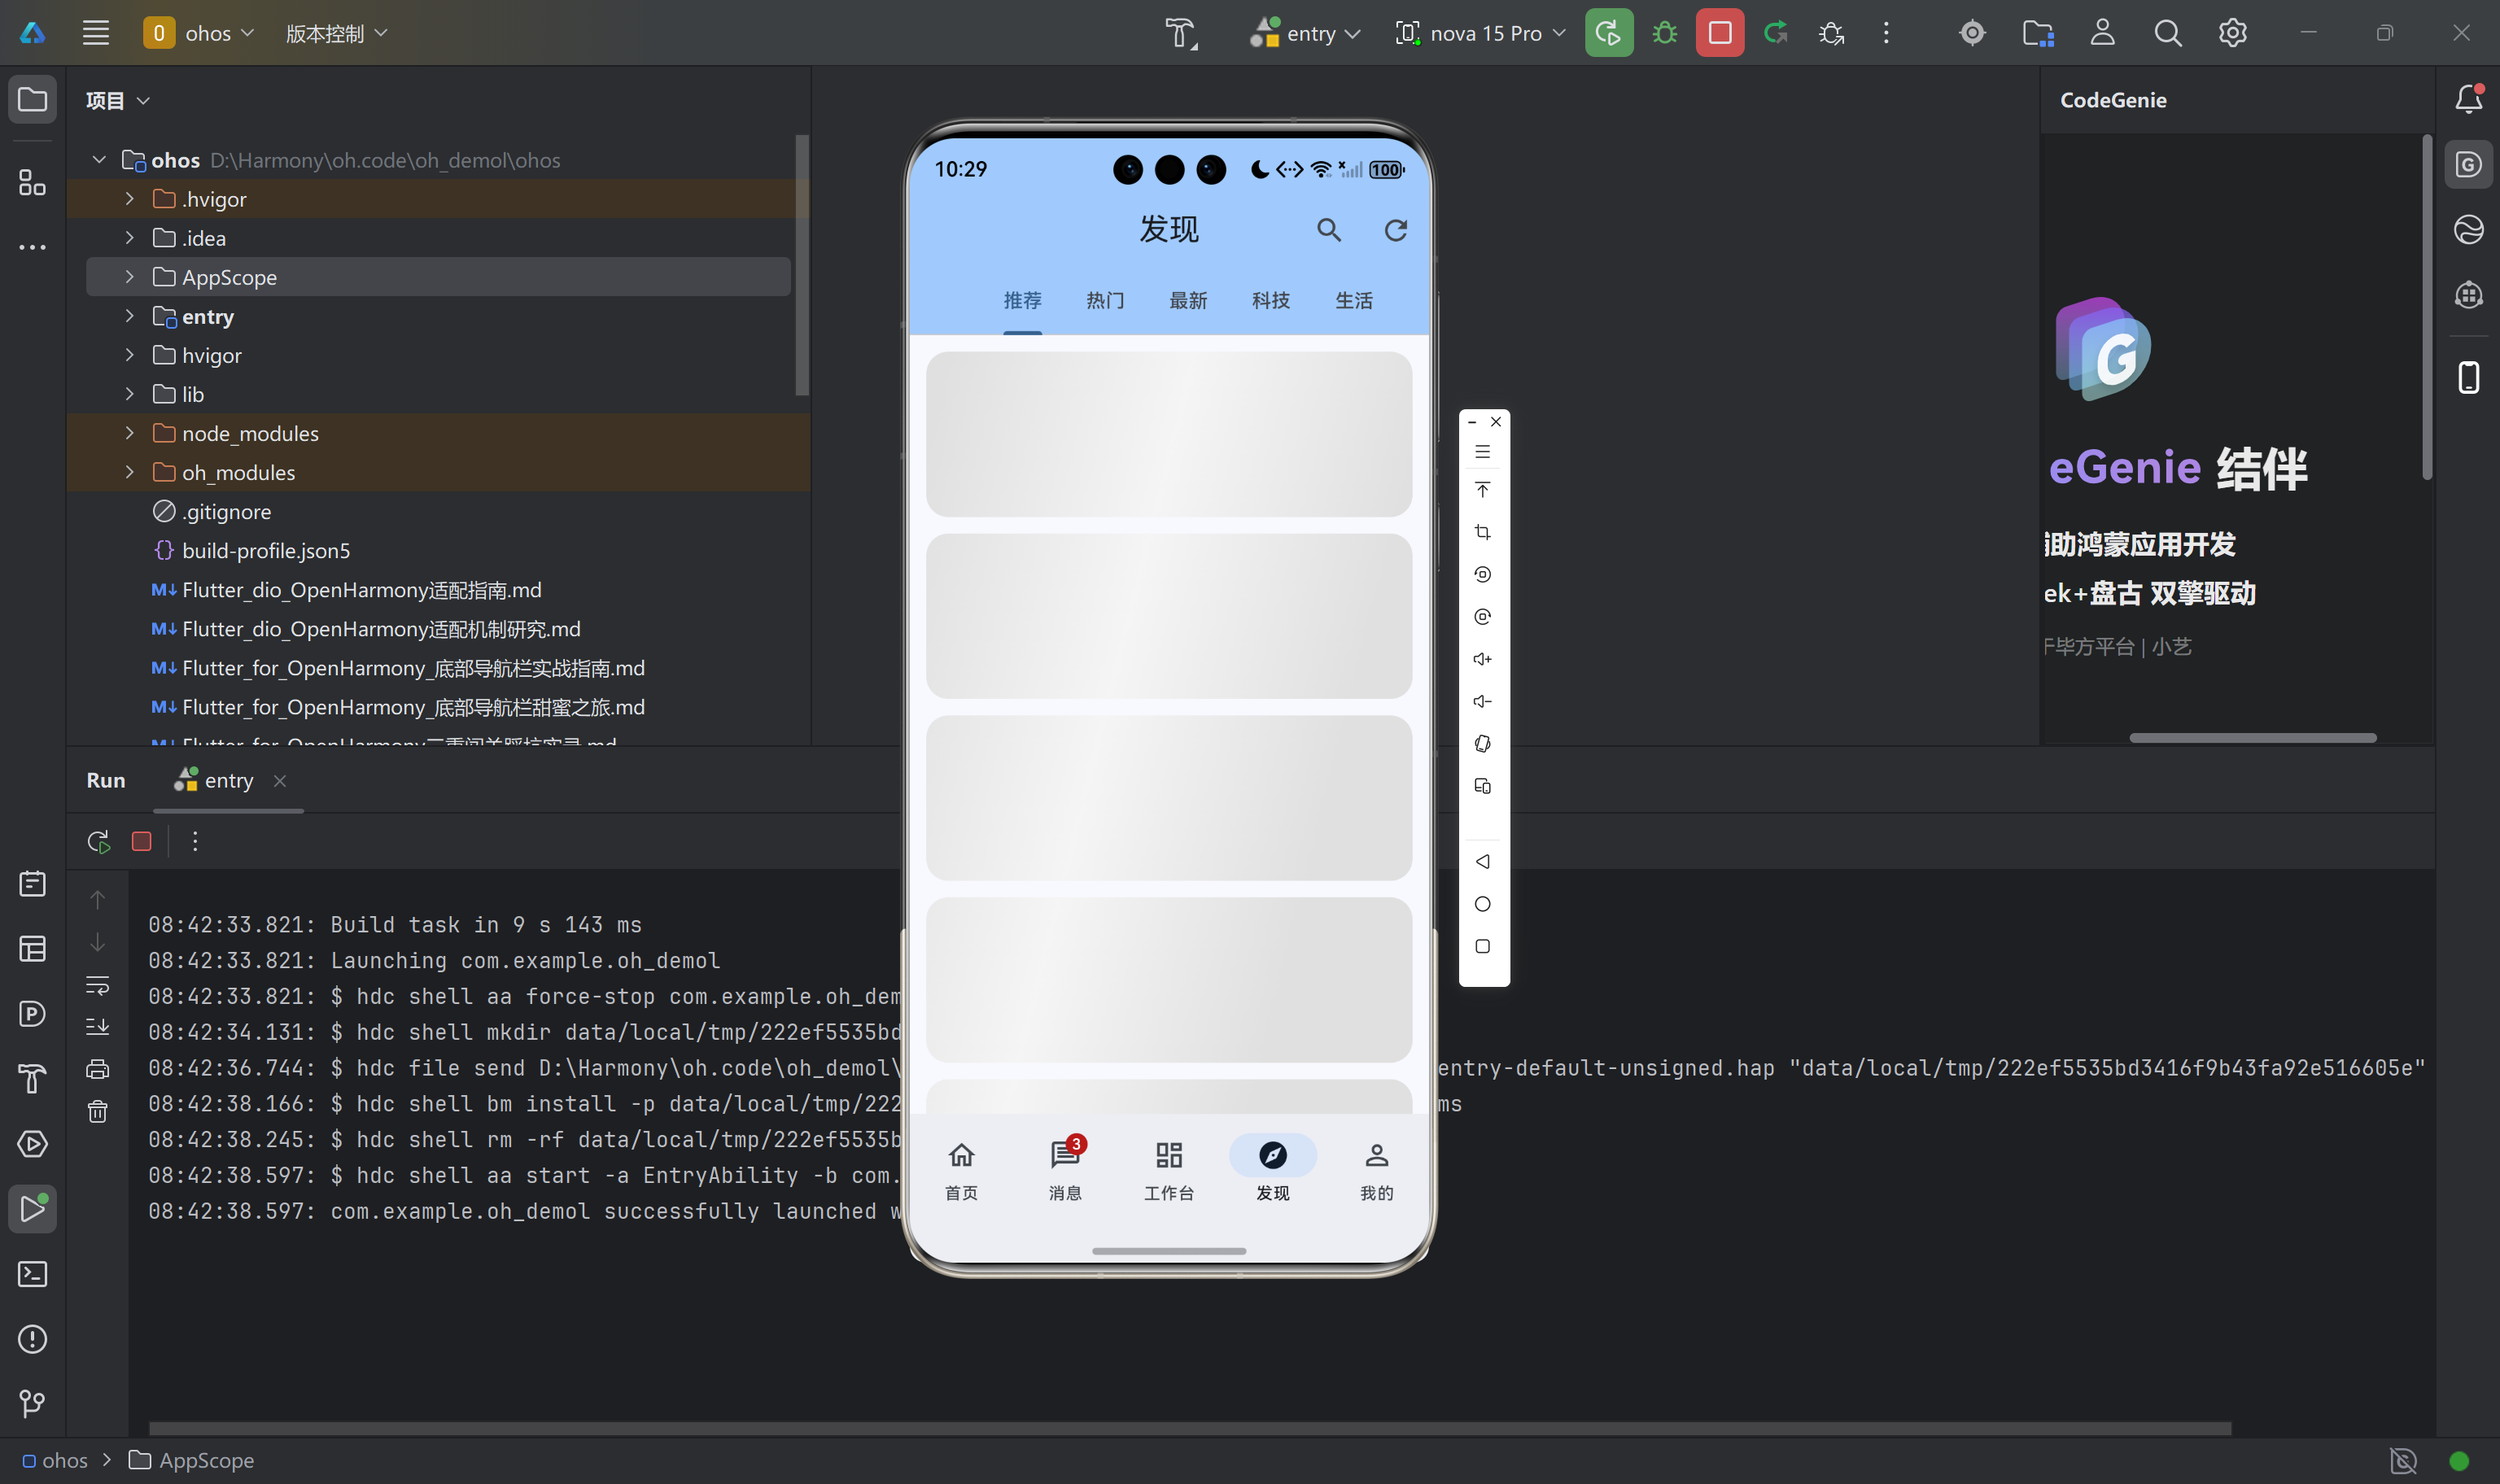
Task: Click AppScope in the bottom breadcrumb
Action: click(205, 1460)
